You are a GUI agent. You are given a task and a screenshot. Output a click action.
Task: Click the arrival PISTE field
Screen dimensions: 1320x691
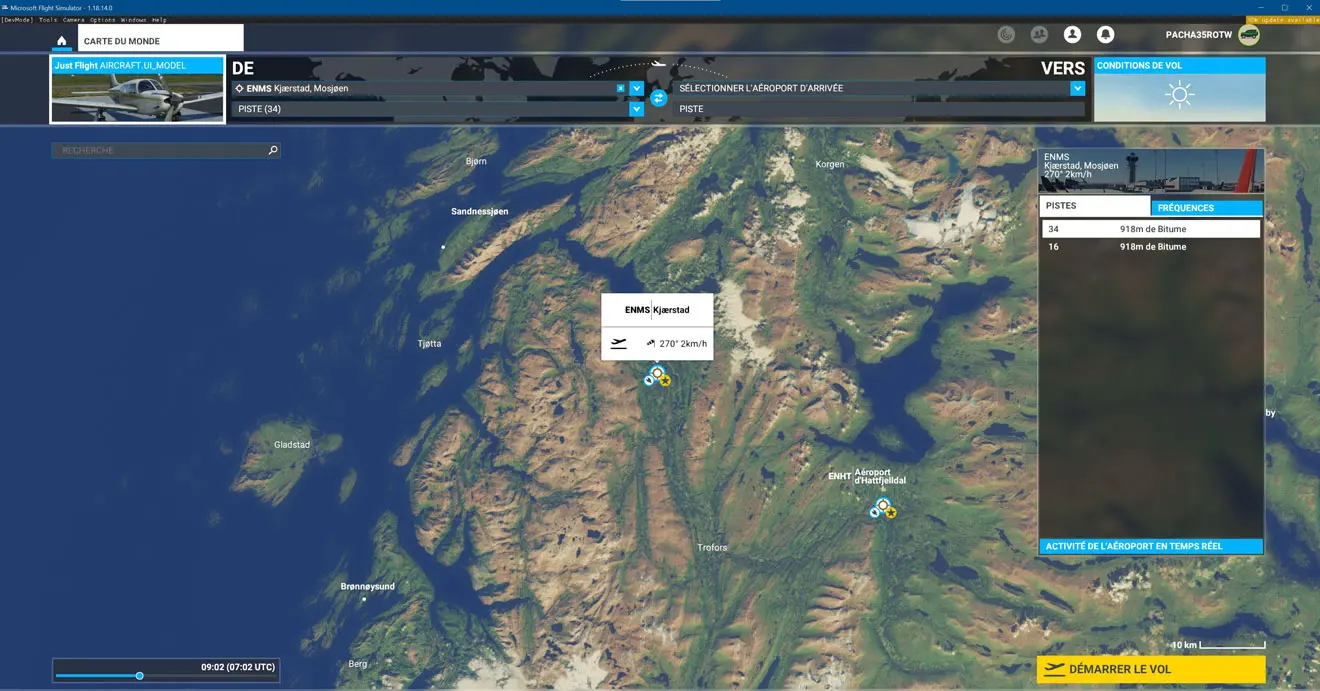[879, 109]
